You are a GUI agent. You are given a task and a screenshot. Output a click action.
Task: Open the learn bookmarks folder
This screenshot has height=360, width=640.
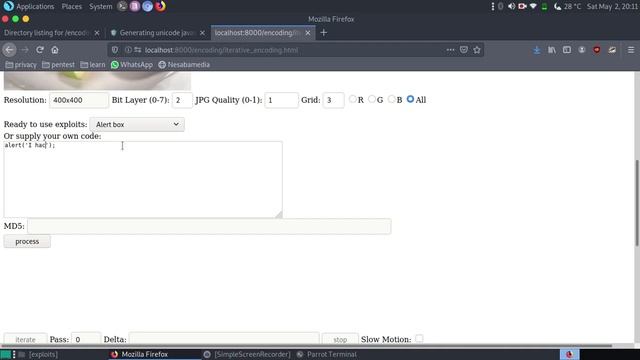[93, 64]
